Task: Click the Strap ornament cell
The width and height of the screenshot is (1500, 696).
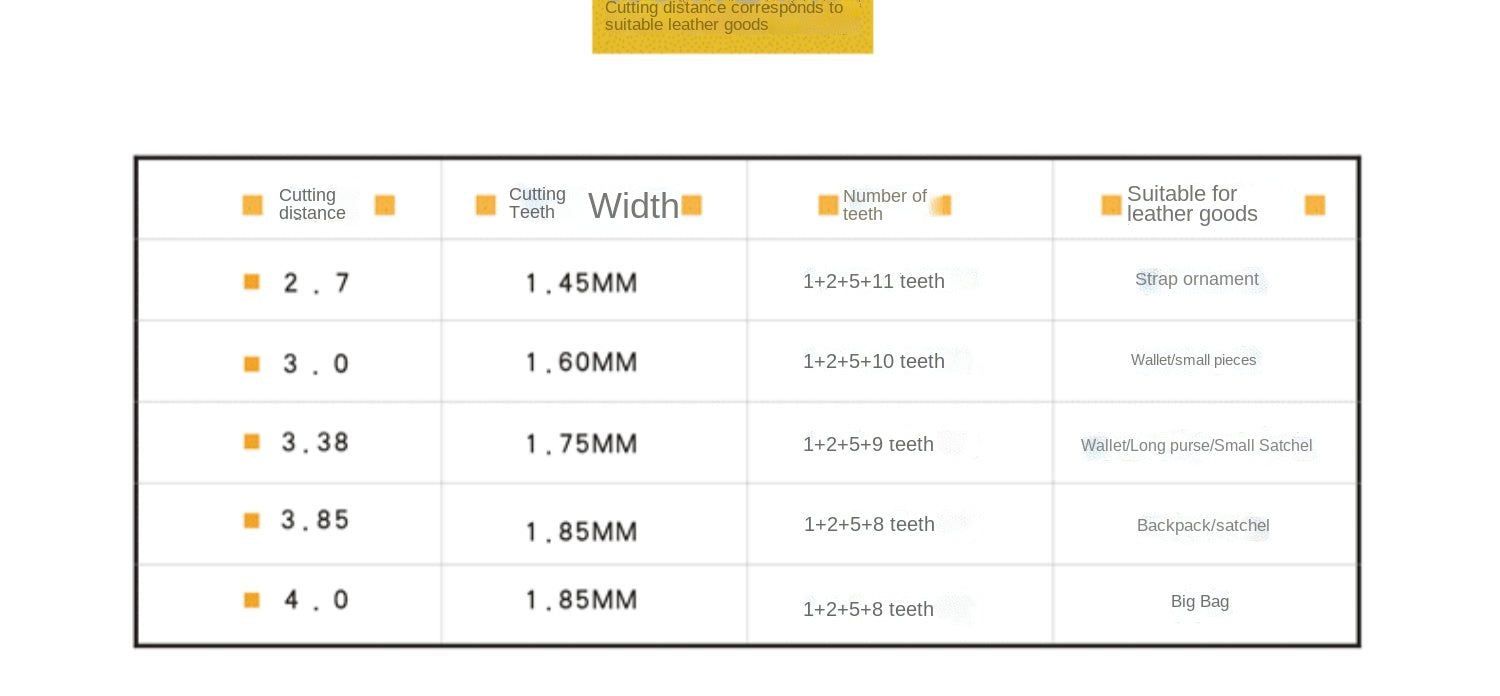Action: [1197, 279]
